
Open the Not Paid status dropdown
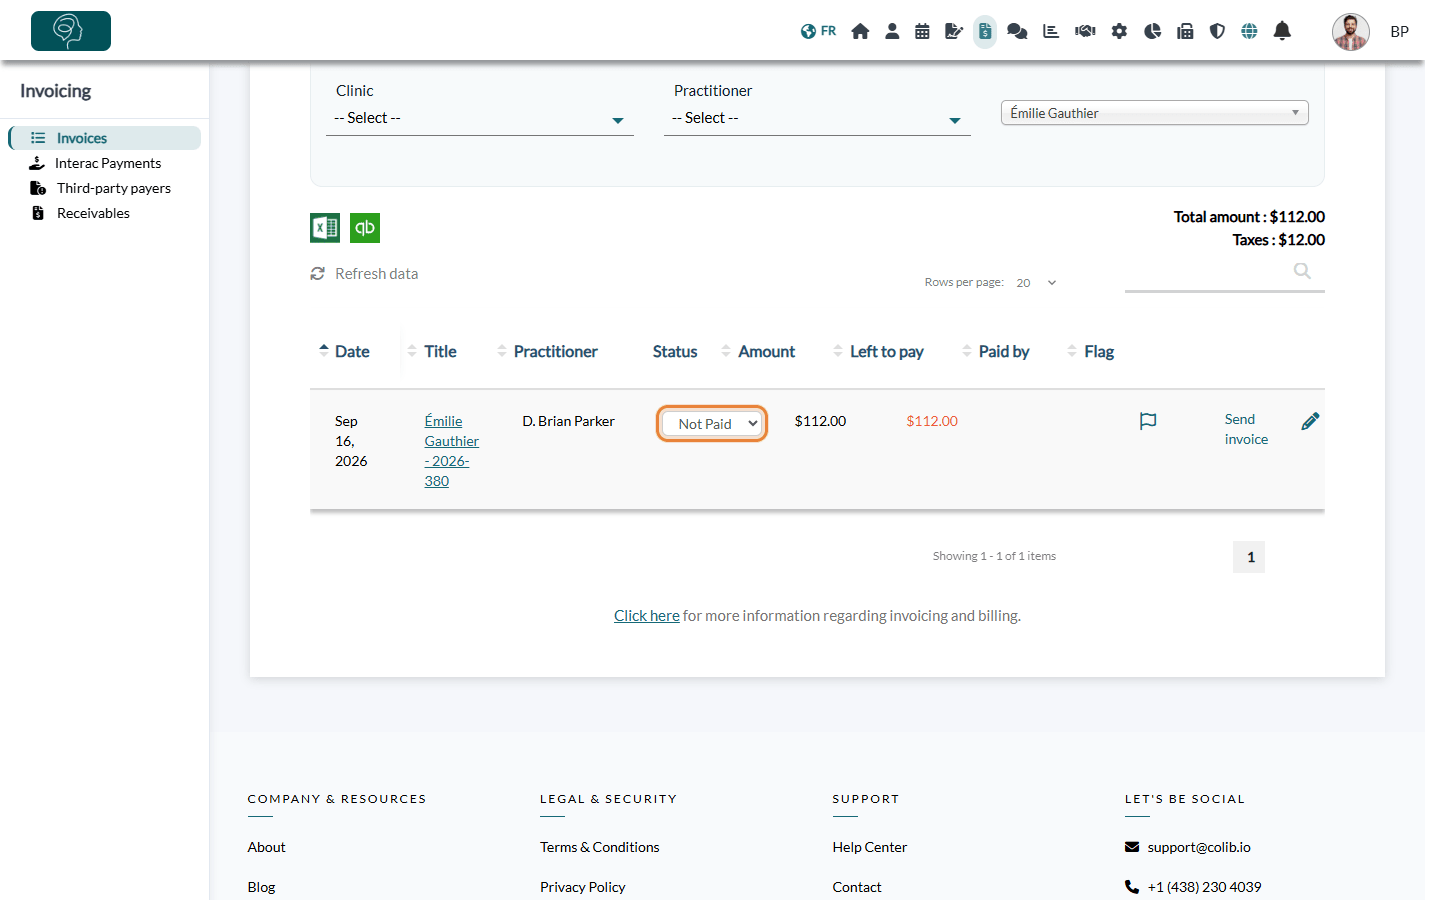click(x=712, y=423)
